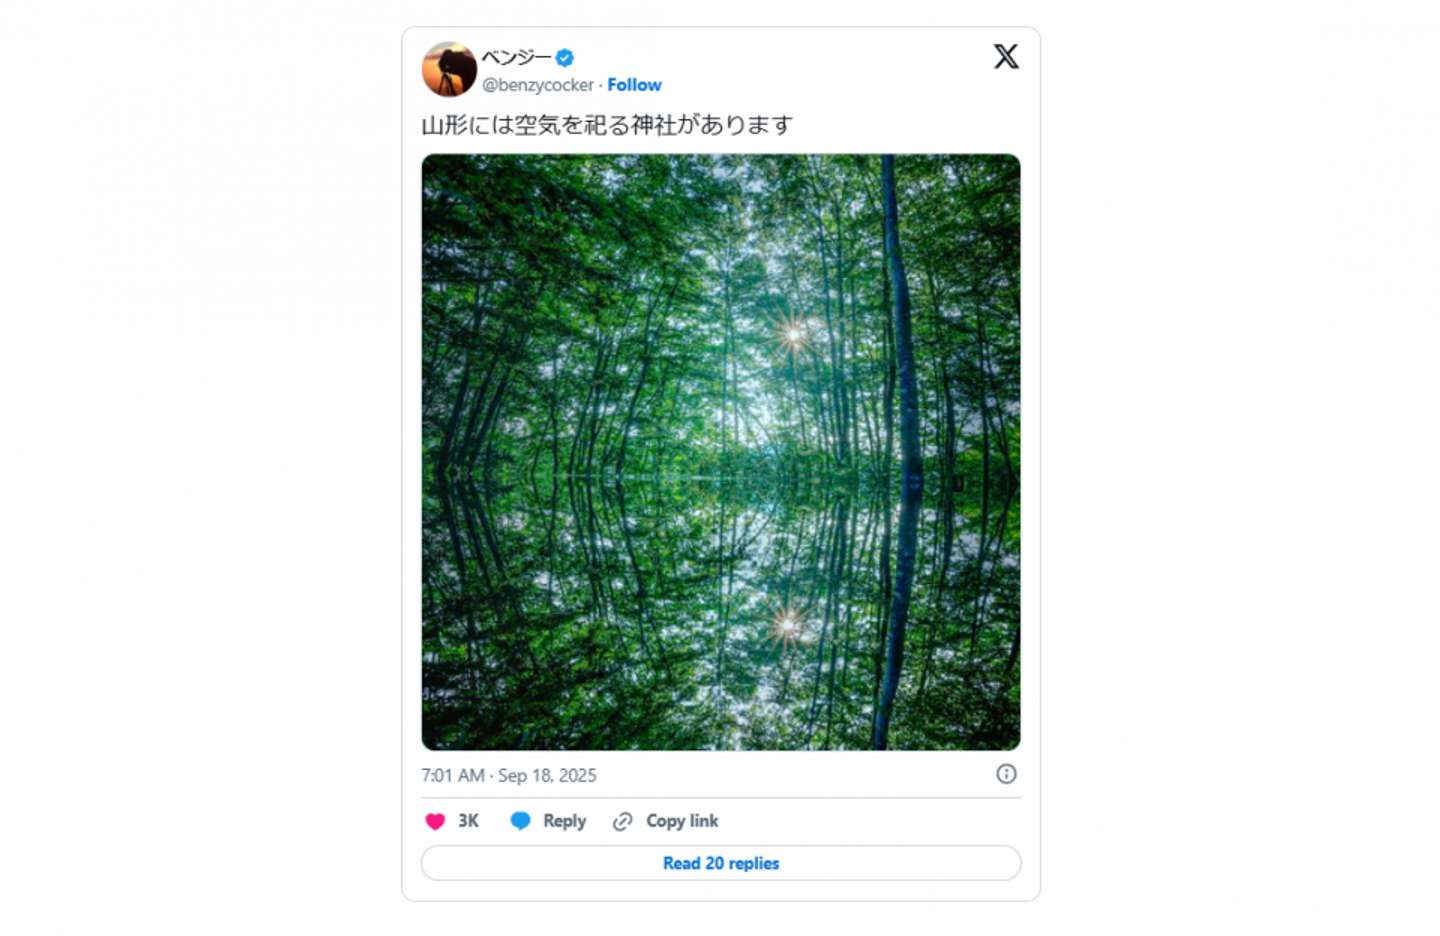The image size is (1440, 936).
Task: Click the X logo on the post
Action: click(x=1006, y=57)
